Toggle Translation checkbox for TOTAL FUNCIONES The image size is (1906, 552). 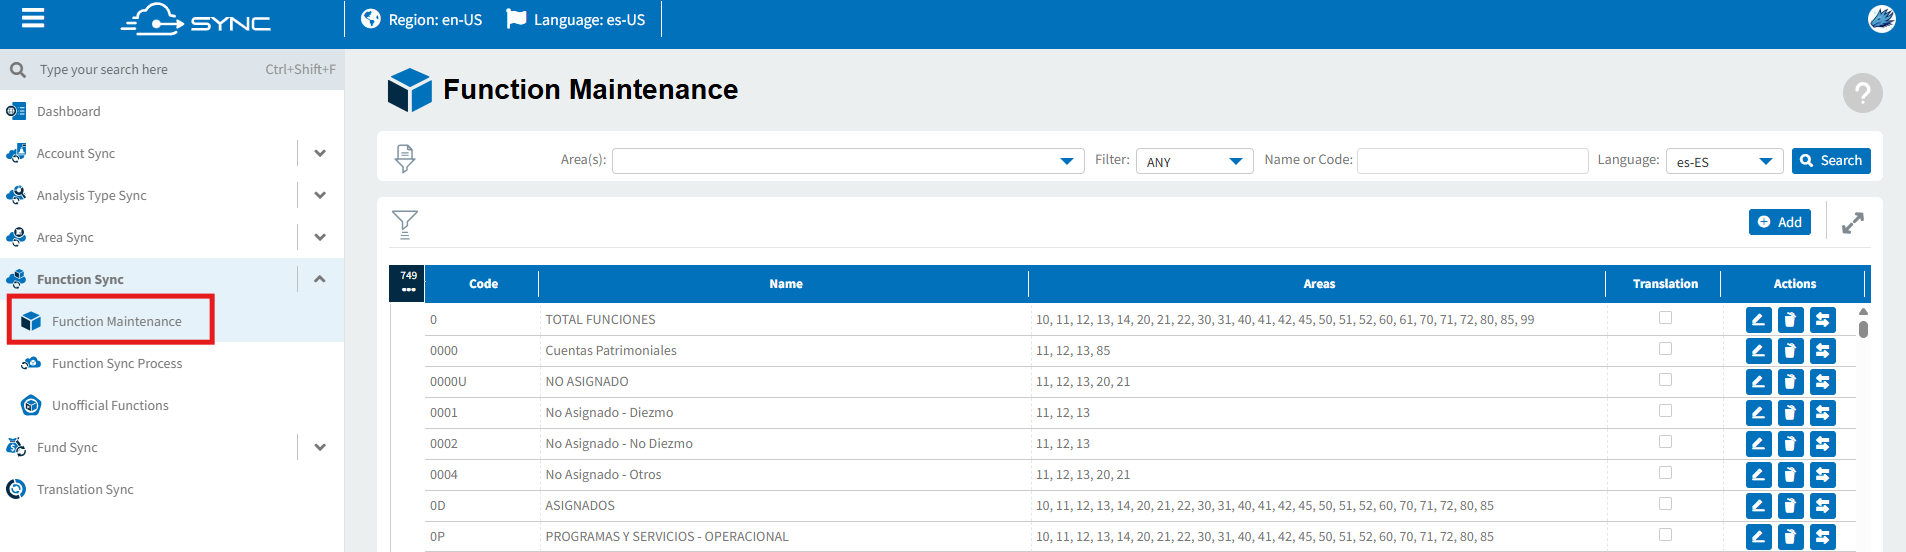coord(1665,318)
